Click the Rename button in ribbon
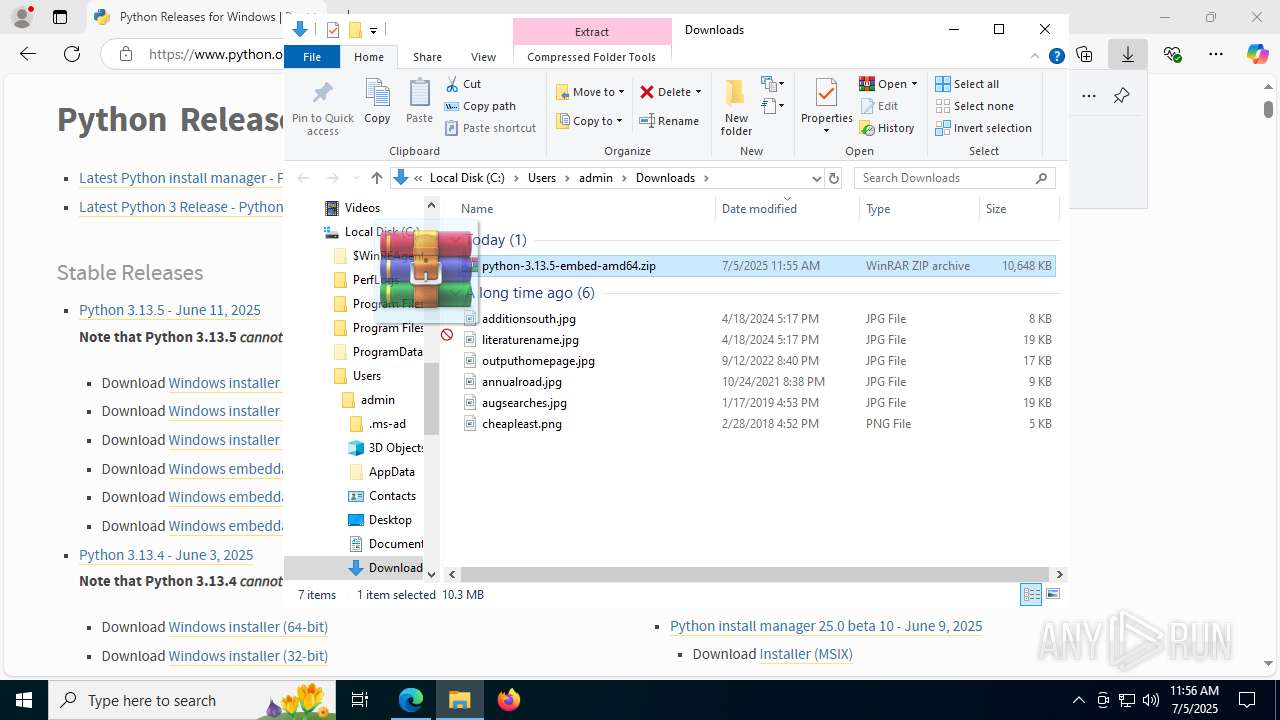The width and height of the screenshot is (1280, 720). point(669,121)
